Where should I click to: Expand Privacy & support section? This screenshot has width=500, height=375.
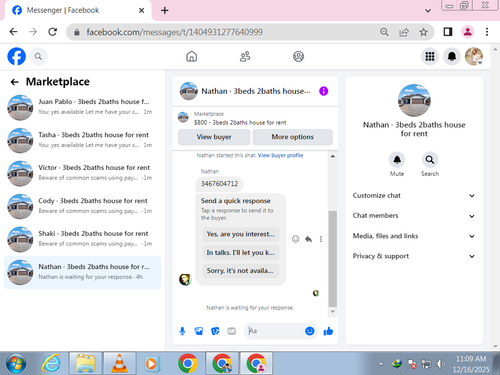(414, 256)
